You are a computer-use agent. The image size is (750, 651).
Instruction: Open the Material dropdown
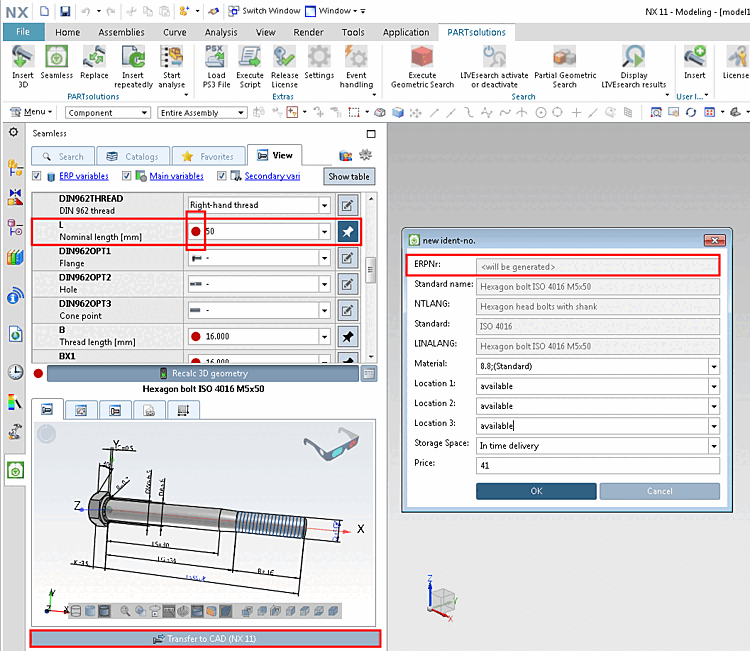point(713,365)
